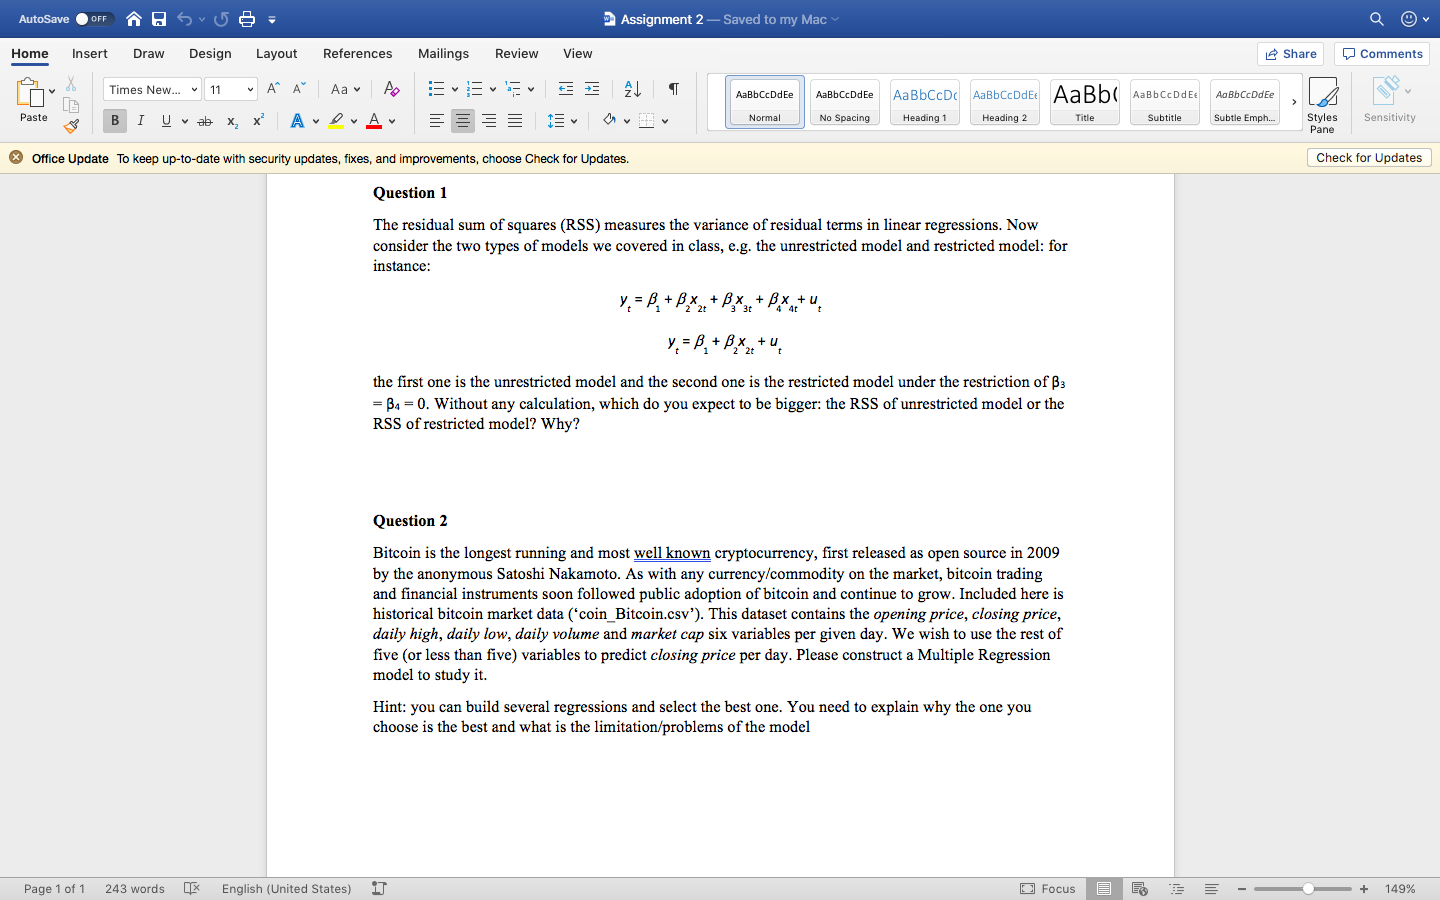
Task: Apply italic formatting
Action: (140, 120)
